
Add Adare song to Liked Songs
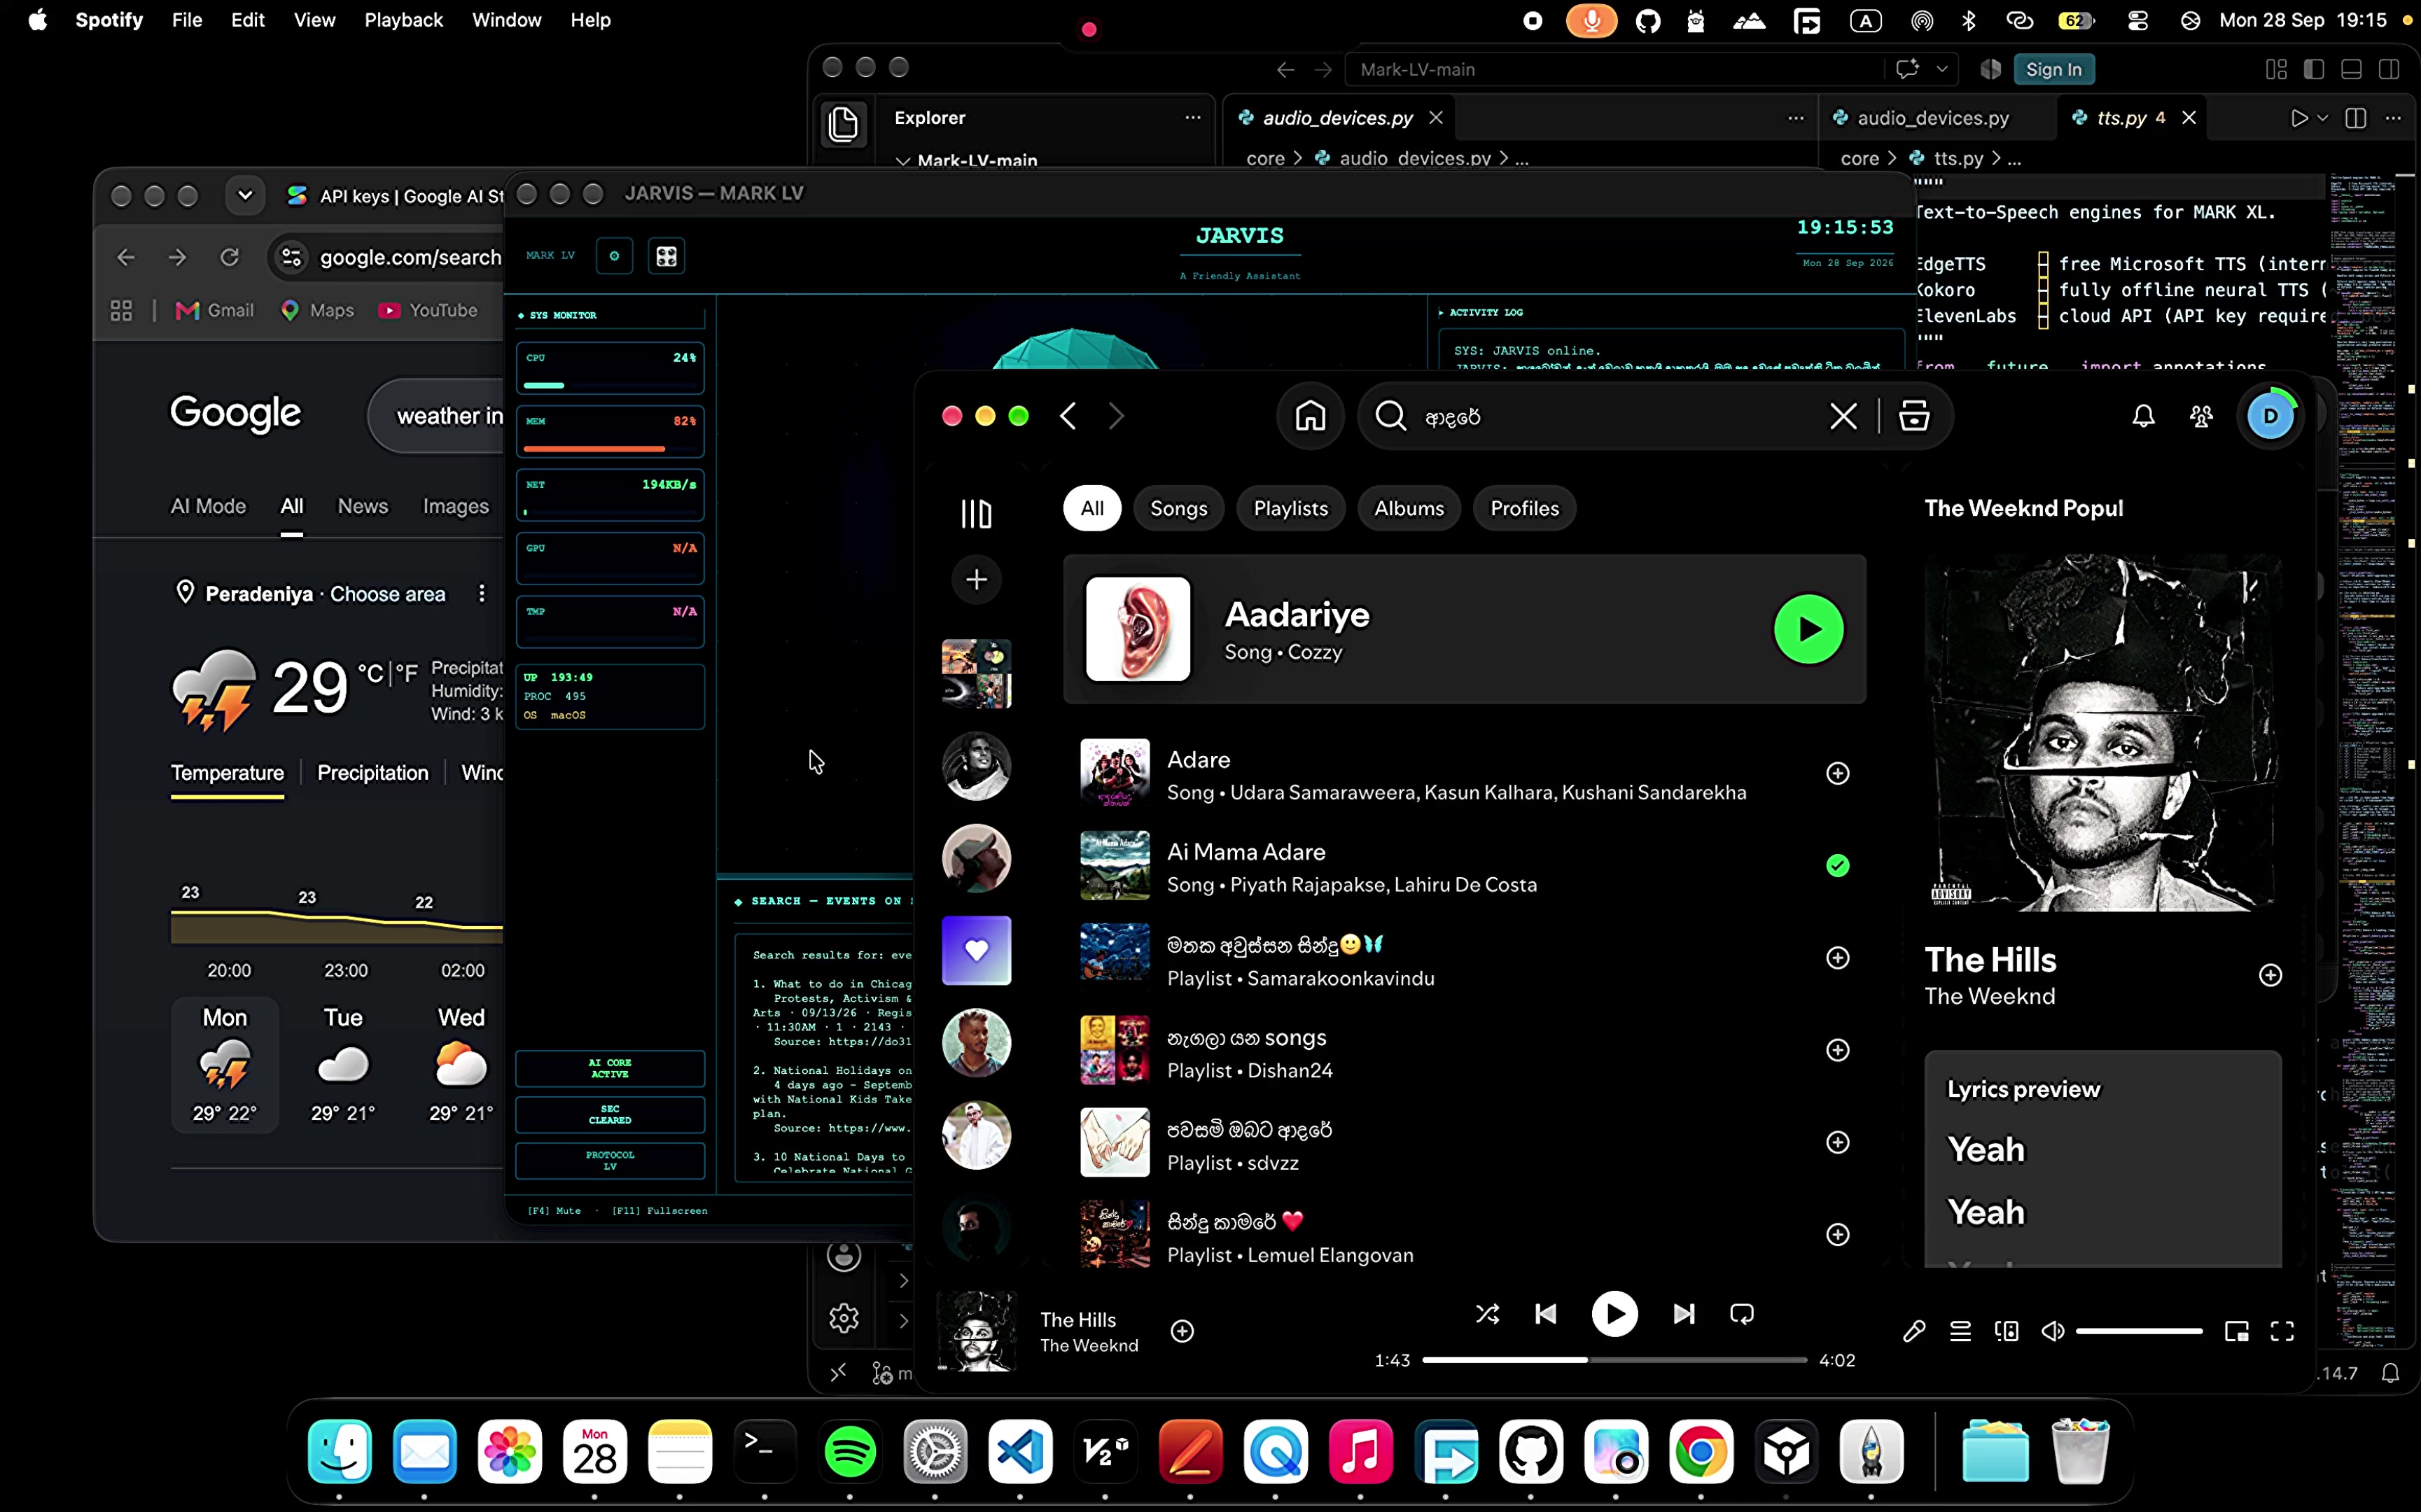pos(1837,773)
